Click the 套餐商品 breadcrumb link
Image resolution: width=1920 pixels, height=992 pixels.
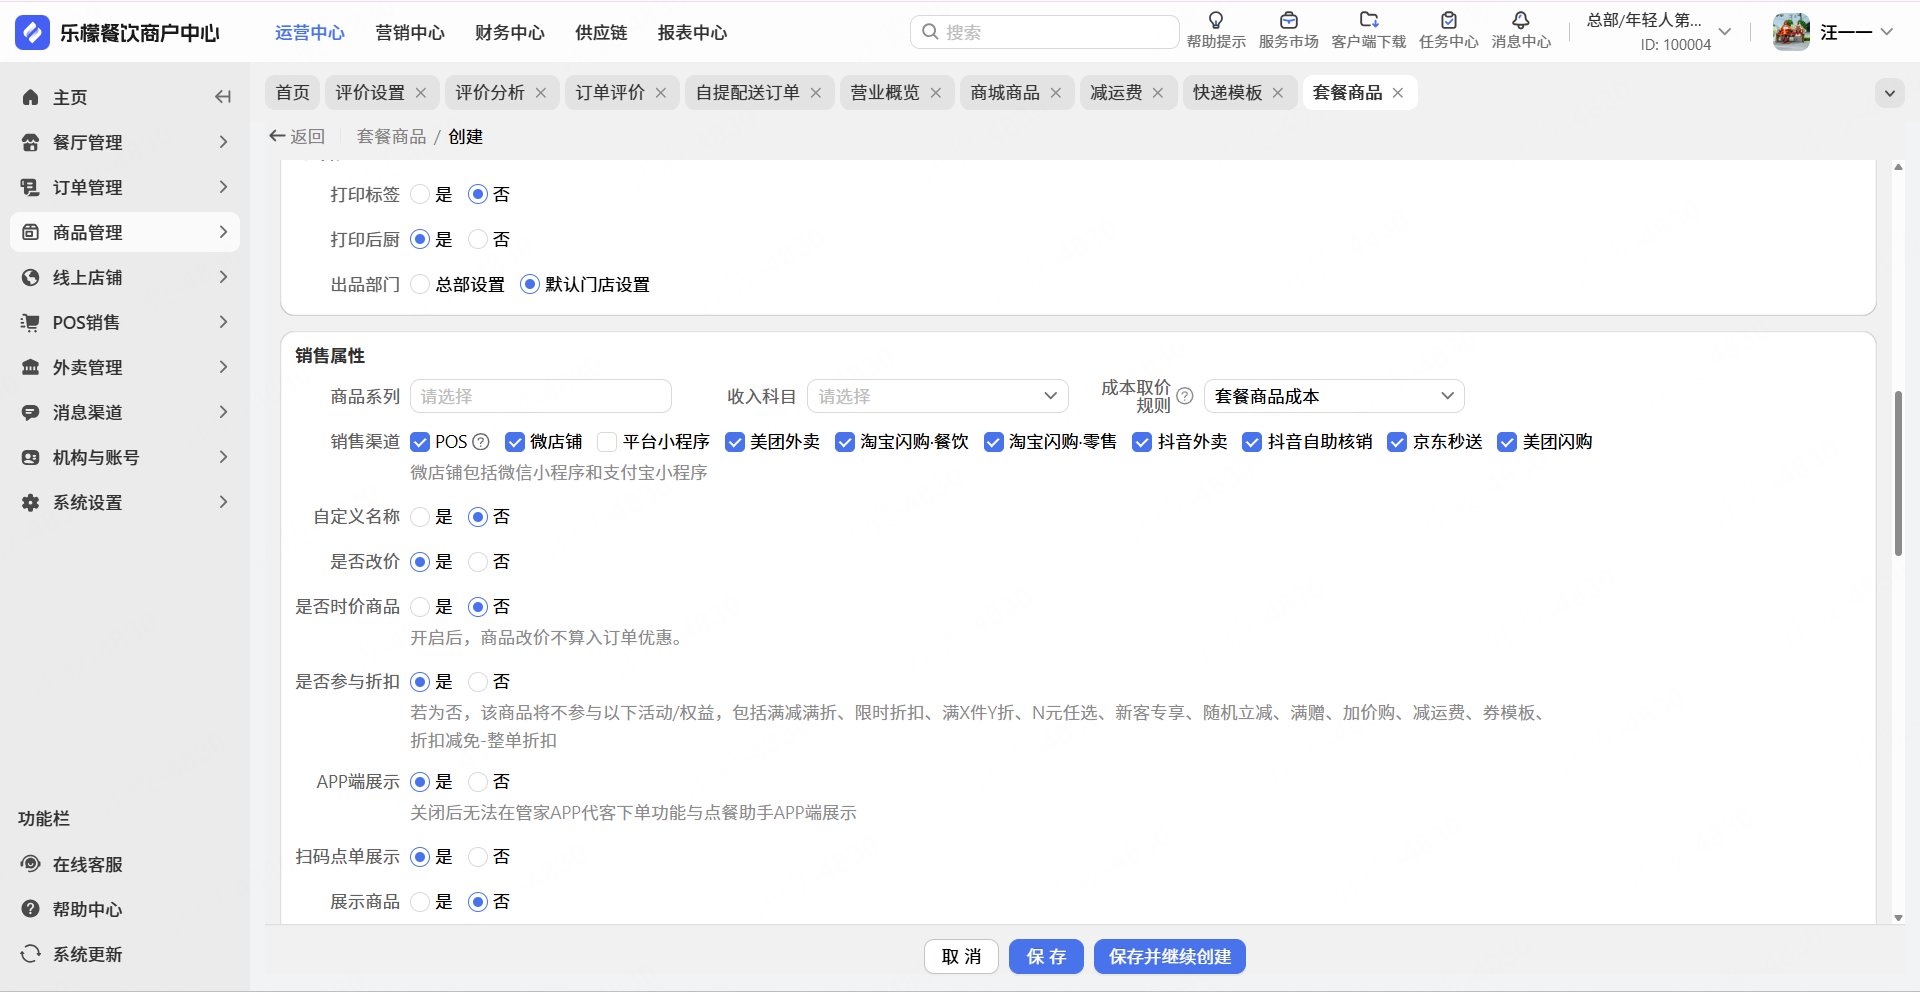point(392,136)
